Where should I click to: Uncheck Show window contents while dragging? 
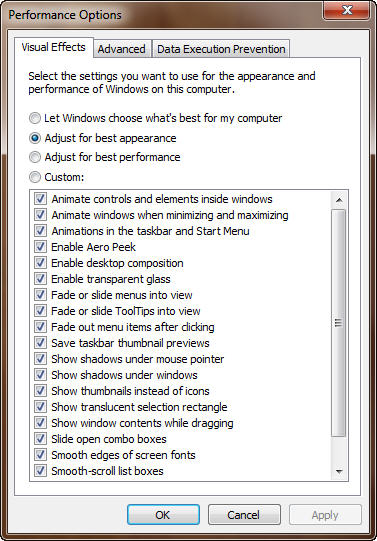40,423
